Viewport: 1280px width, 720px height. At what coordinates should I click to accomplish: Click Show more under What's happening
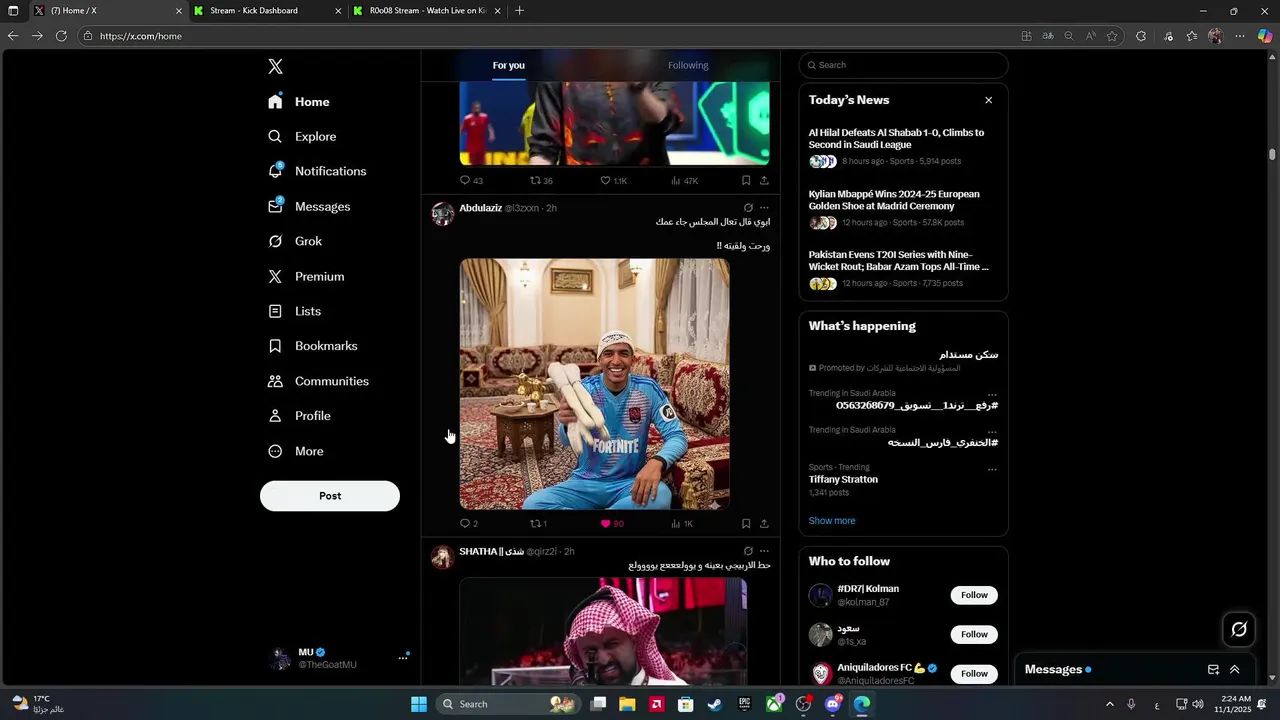click(832, 521)
